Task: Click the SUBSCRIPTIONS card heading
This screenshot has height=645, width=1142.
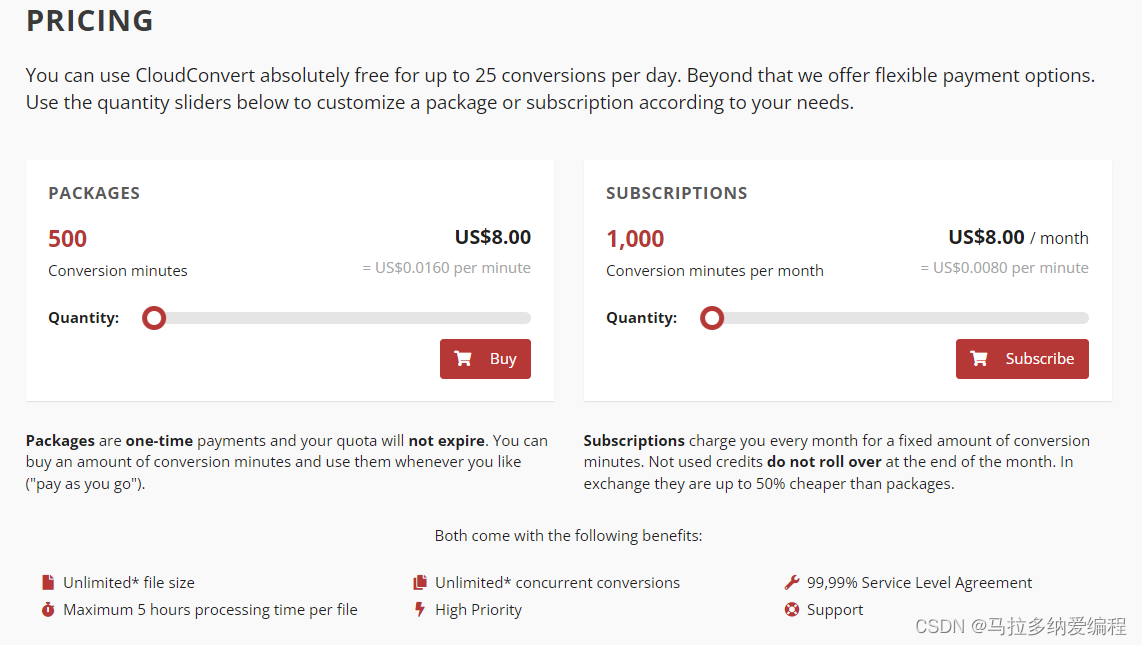Action: pos(676,193)
